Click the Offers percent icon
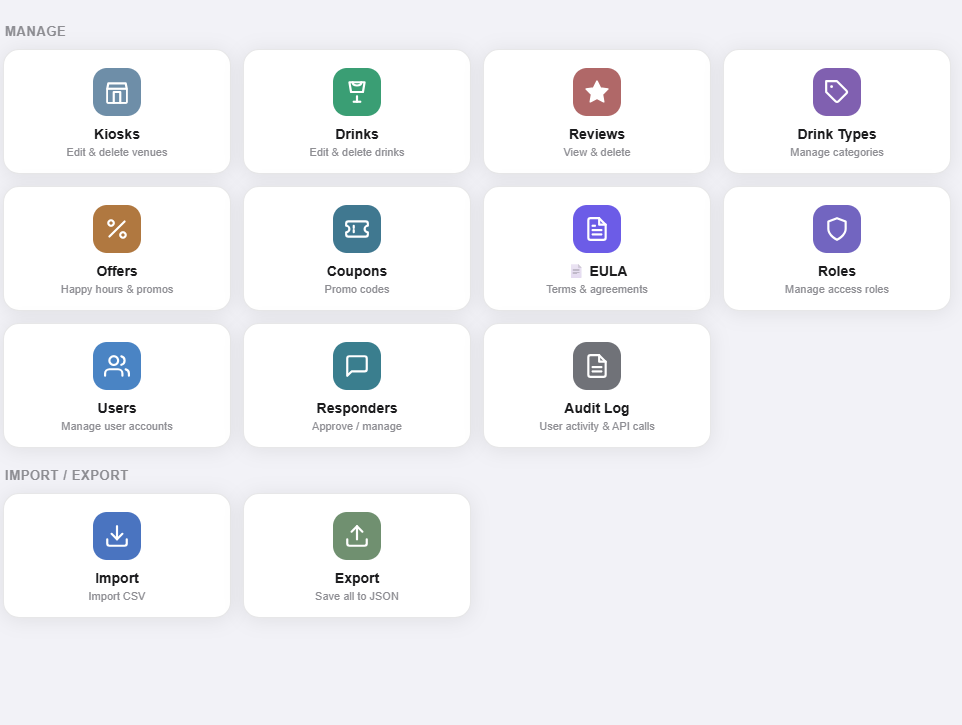This screenshot has height=725, width=962. tap(117, 229)
